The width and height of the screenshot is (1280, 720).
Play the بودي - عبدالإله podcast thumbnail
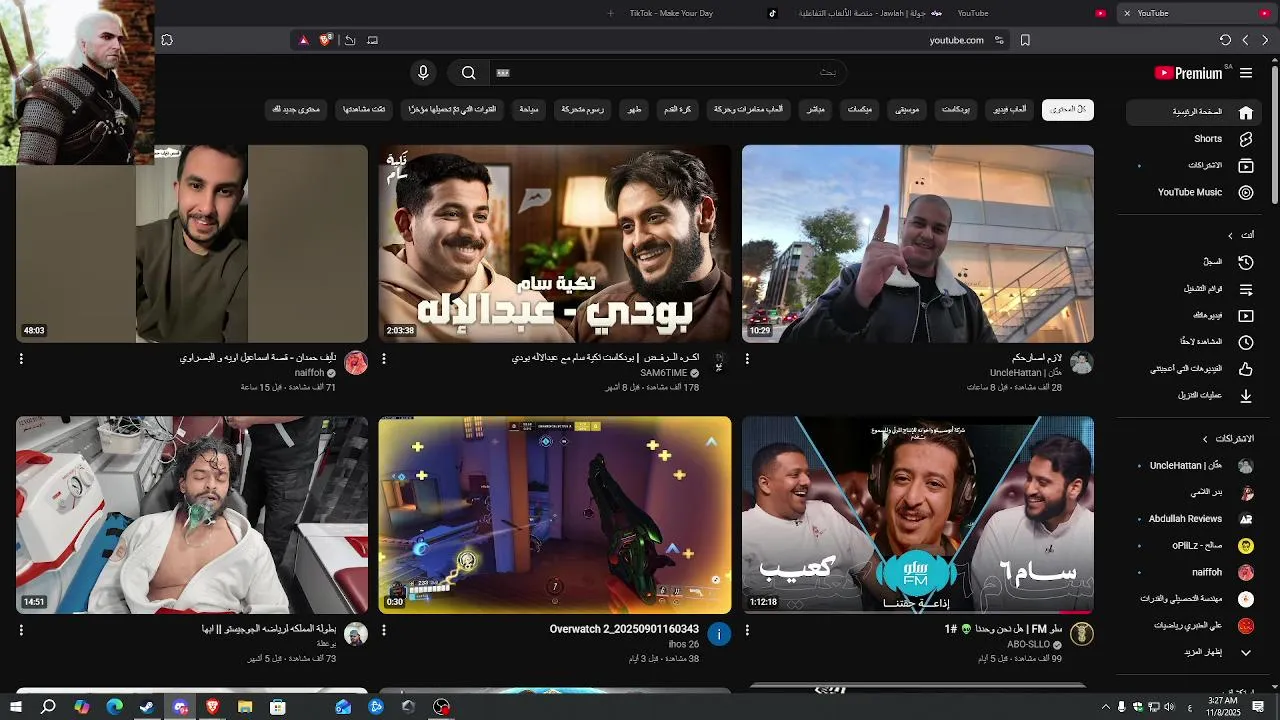(555, 244)
